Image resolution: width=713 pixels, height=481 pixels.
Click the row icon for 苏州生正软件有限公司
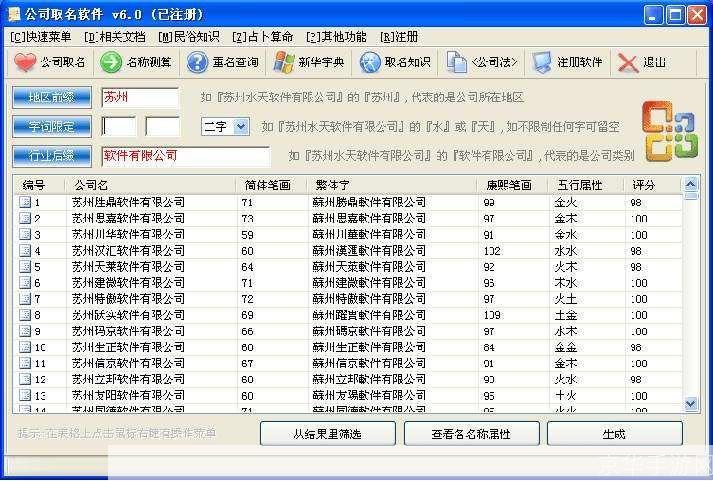pos(25,347)
